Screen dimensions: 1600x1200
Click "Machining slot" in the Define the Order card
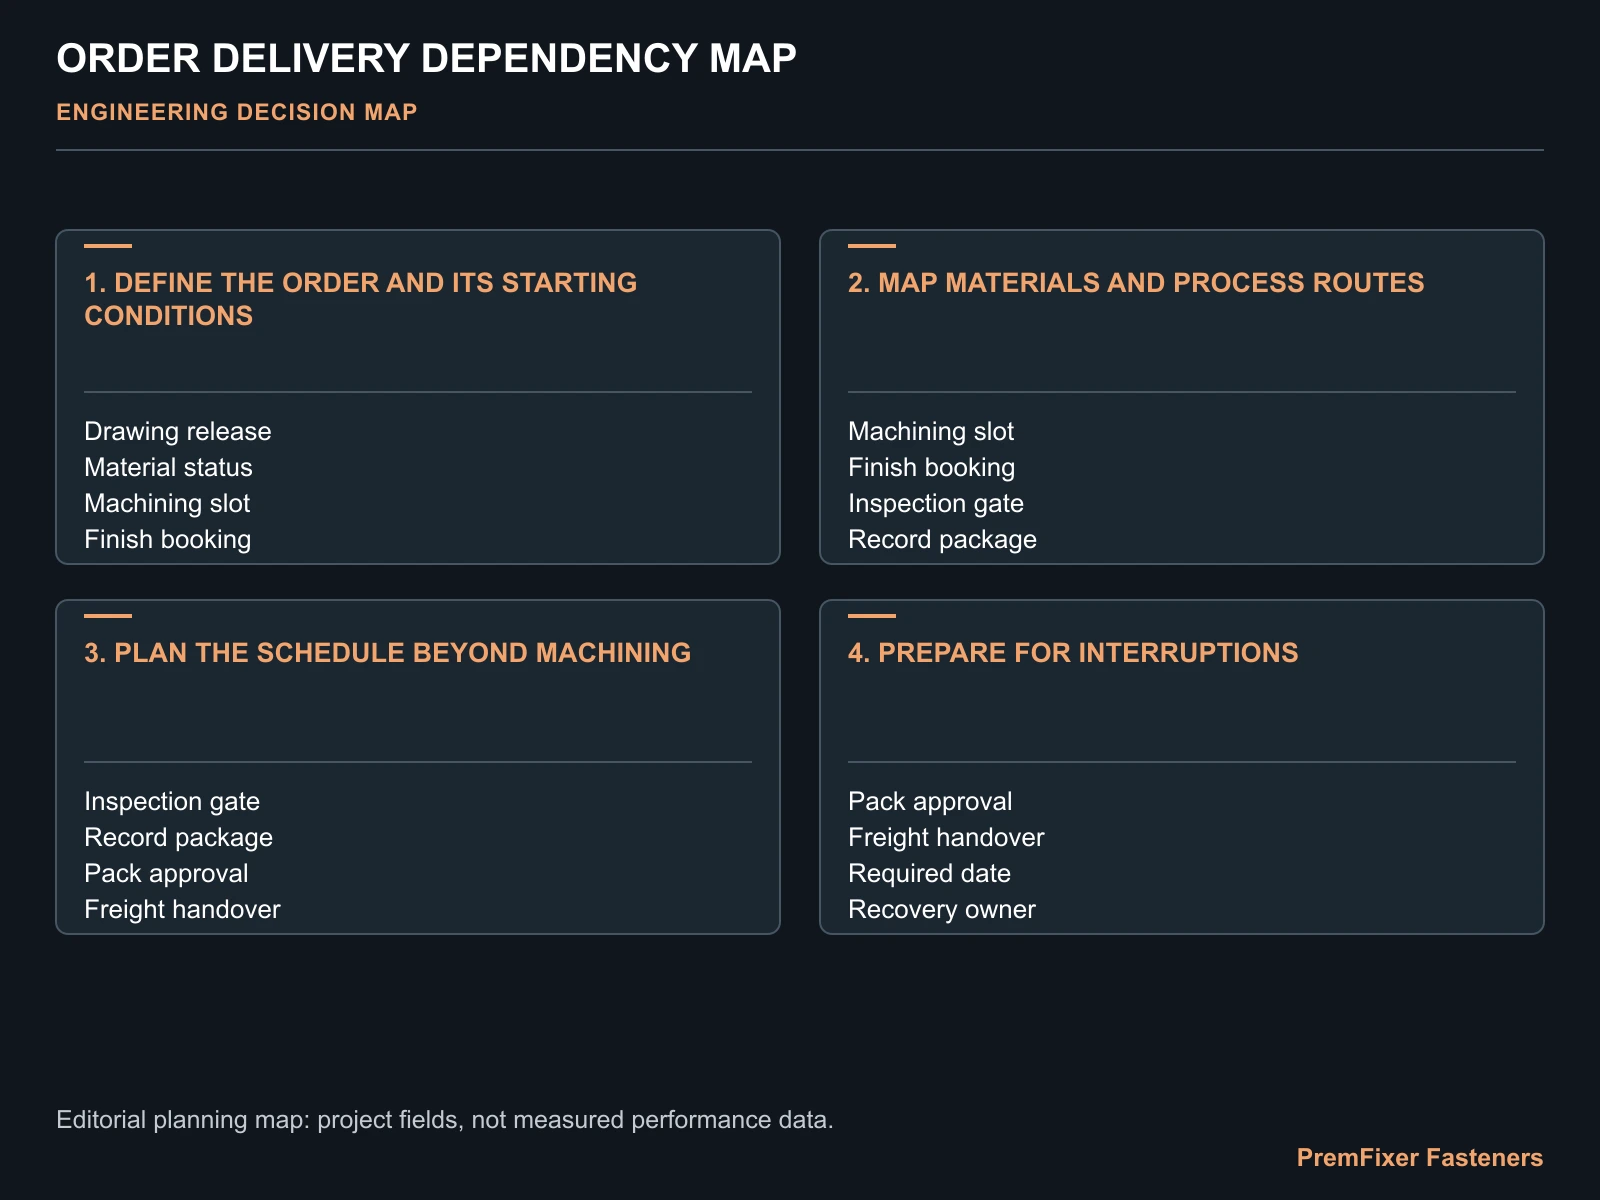(167, 503)
